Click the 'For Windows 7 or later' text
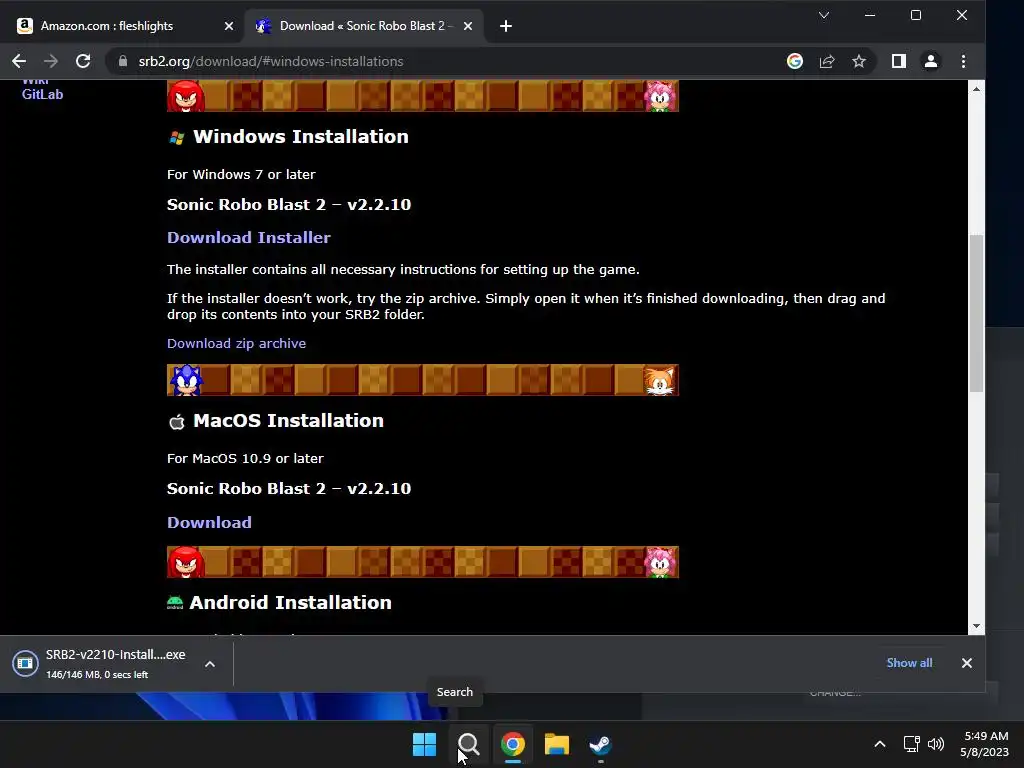Screen dimensions: 1024x768 241,174
